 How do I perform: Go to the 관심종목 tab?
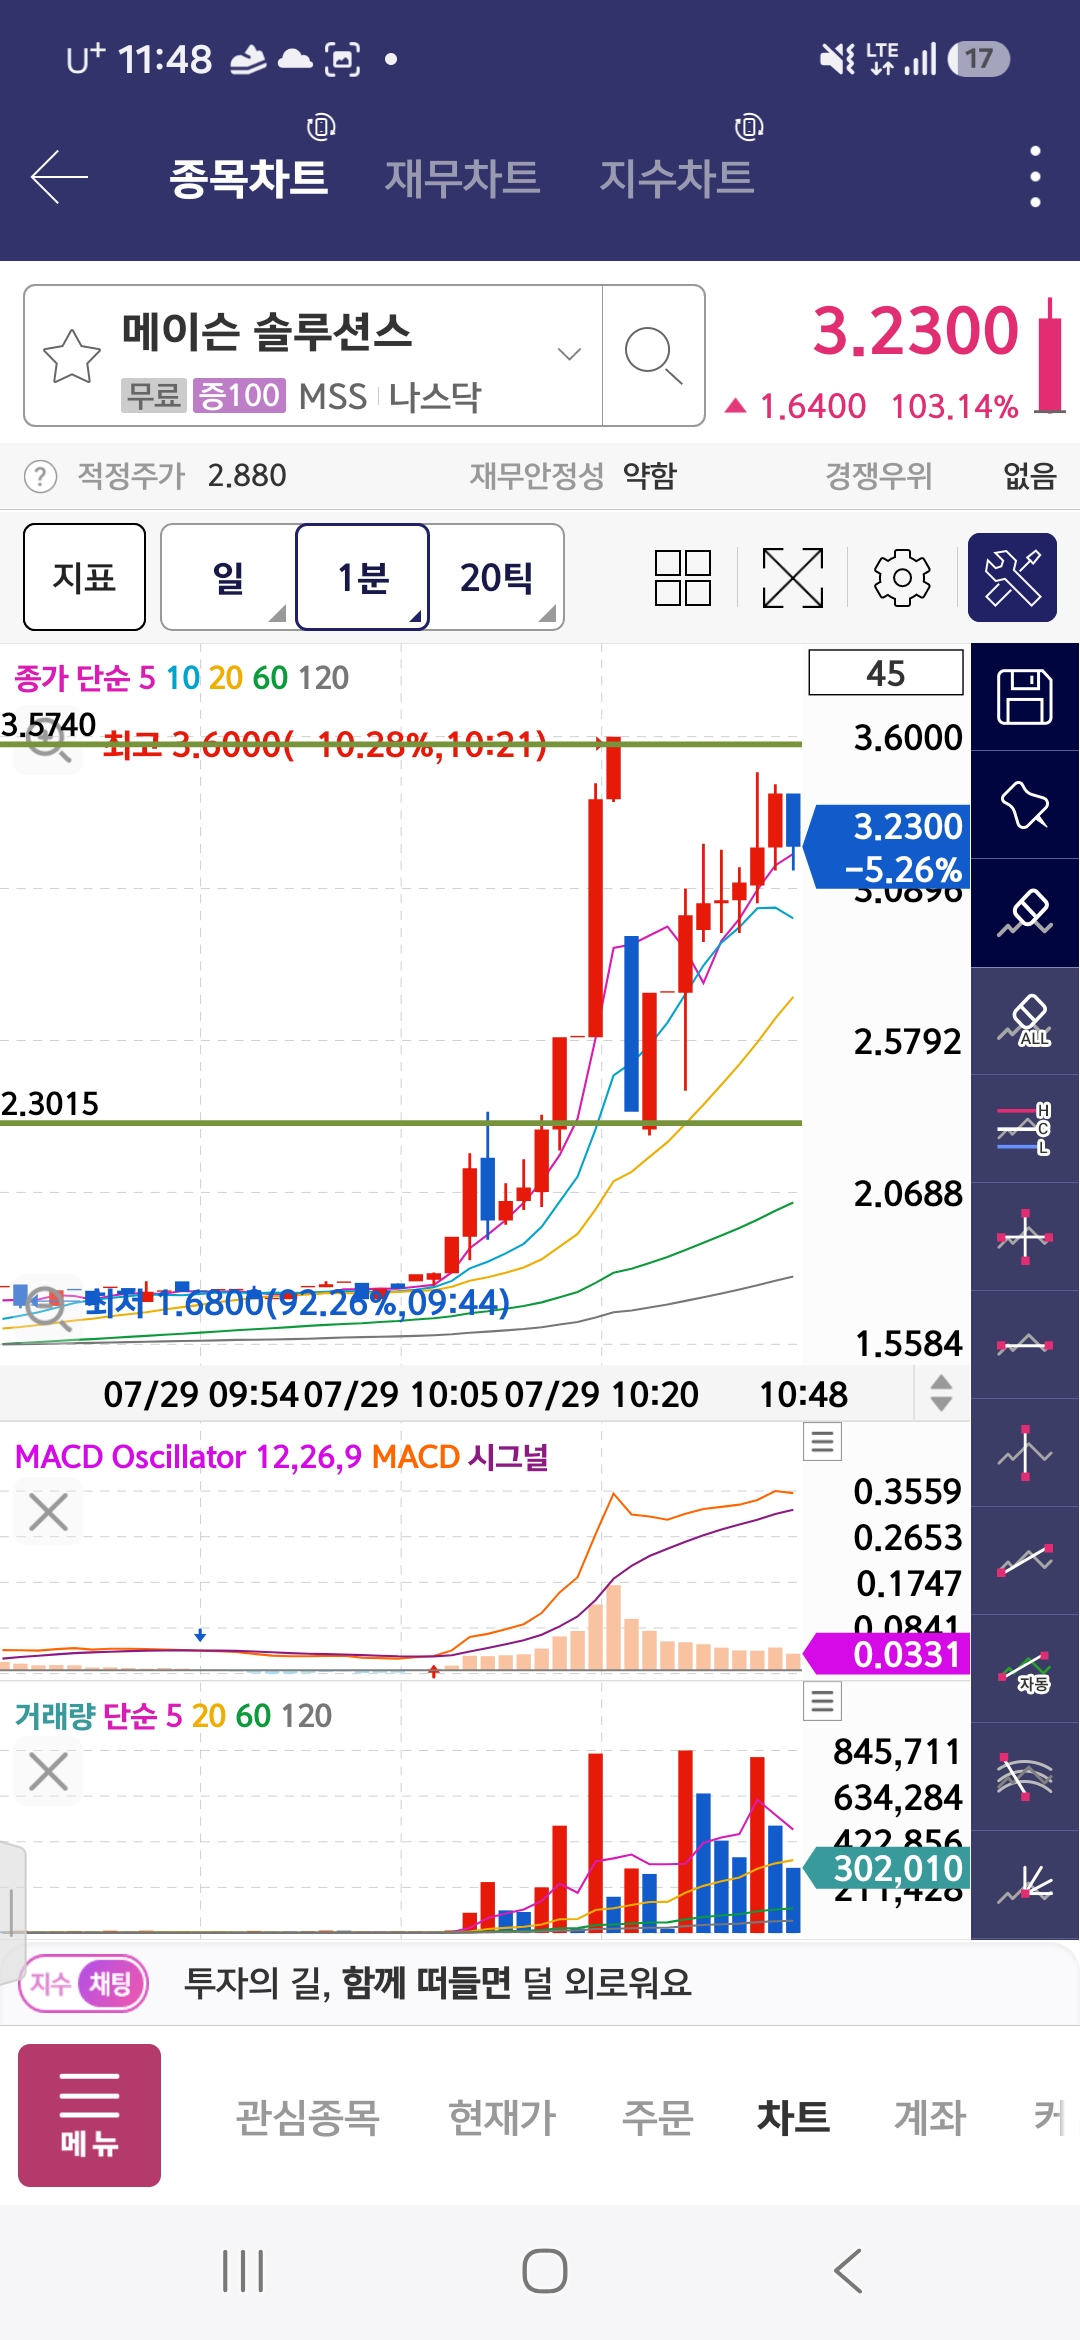coord(307,2117)
